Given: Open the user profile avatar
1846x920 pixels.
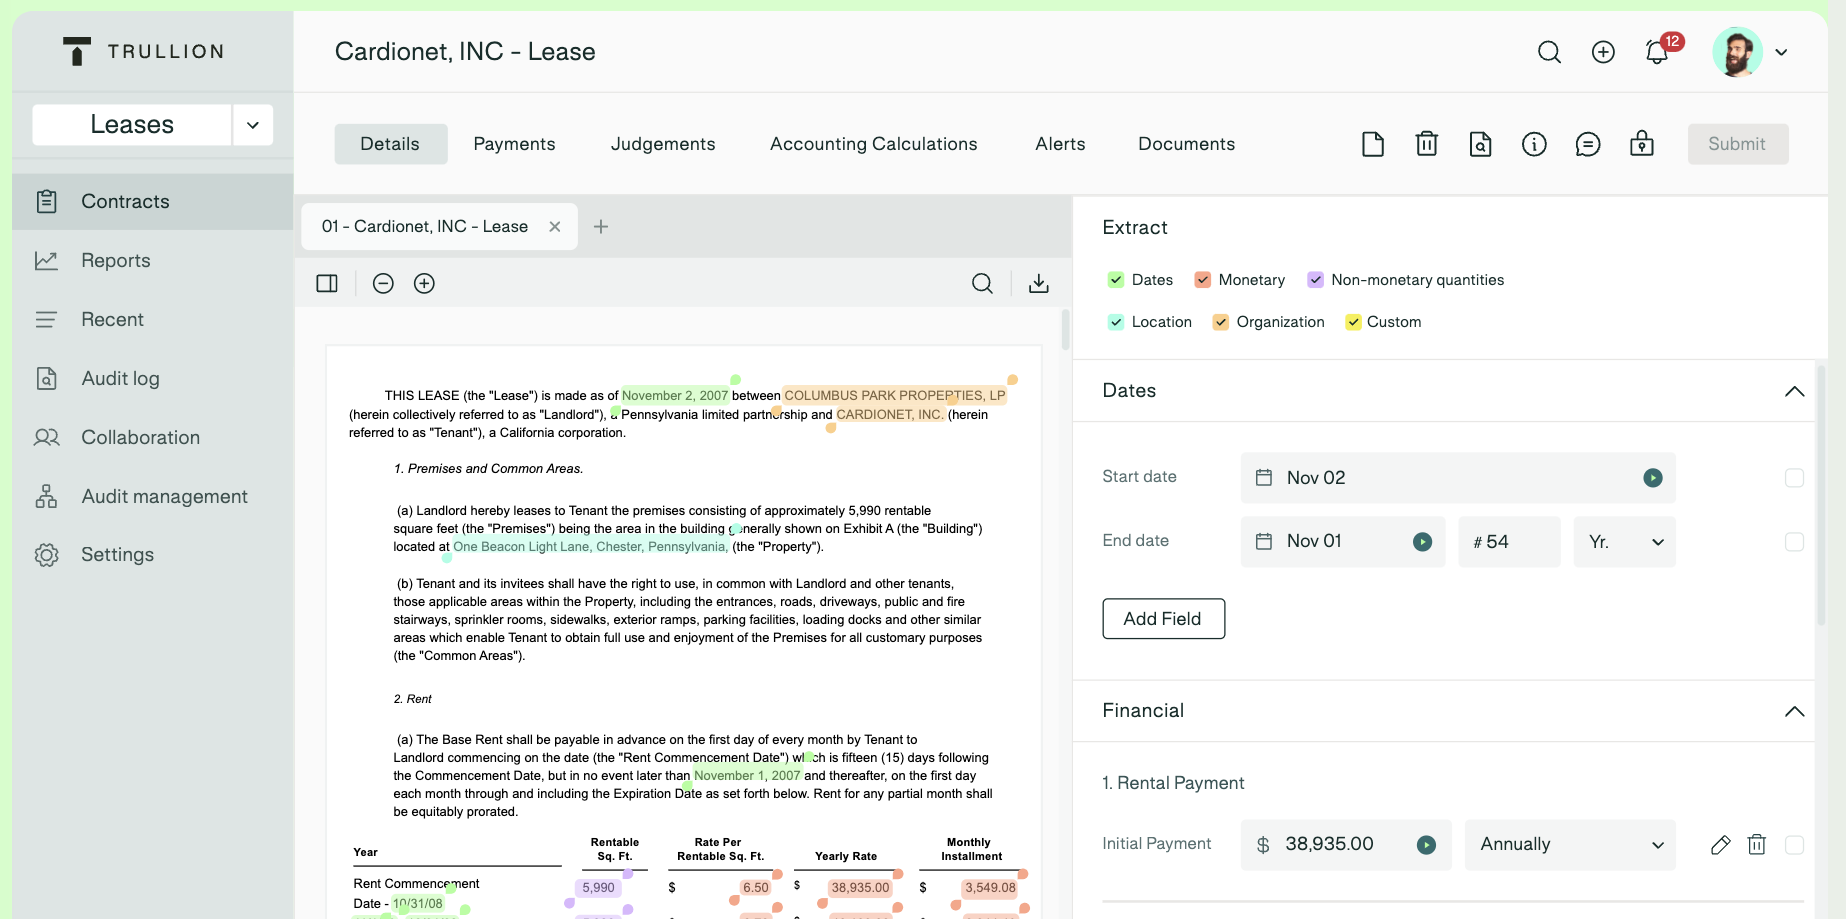Looking at the screenshot, I should tap(1737, 52).
